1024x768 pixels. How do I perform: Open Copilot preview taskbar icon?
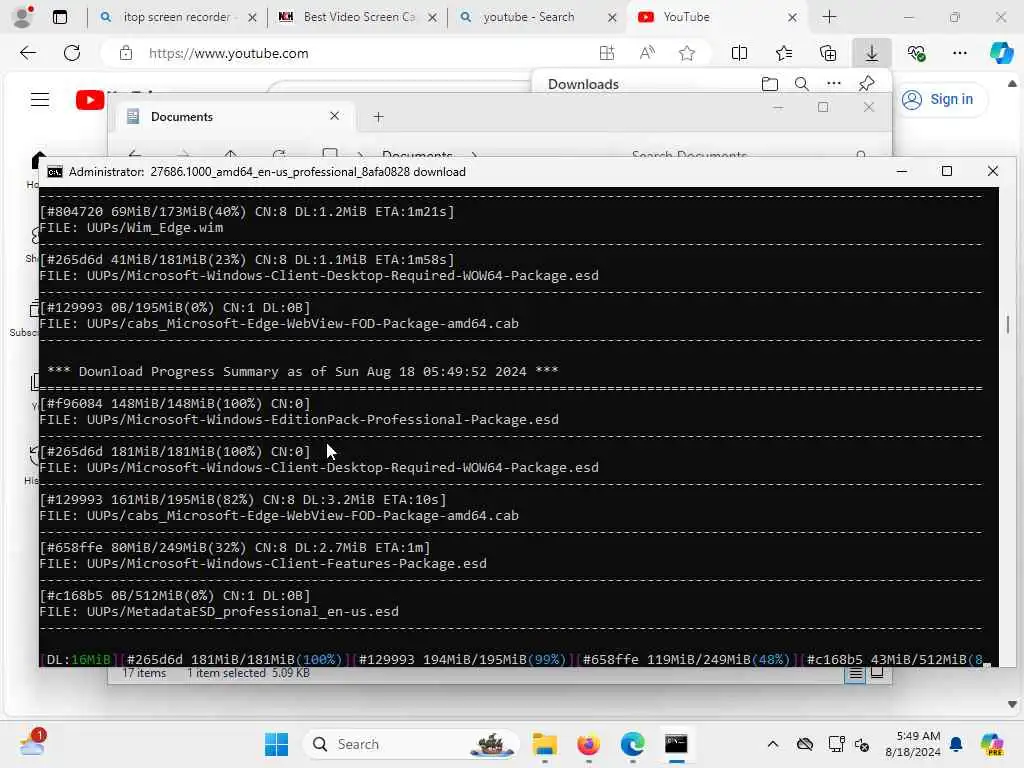click(992, 744)
